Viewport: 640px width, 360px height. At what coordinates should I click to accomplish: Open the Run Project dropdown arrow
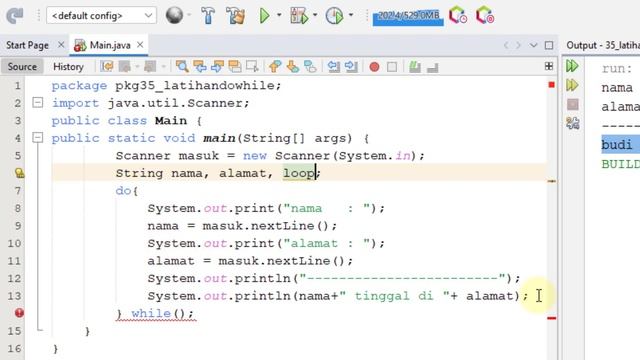(x=279, y=16)
